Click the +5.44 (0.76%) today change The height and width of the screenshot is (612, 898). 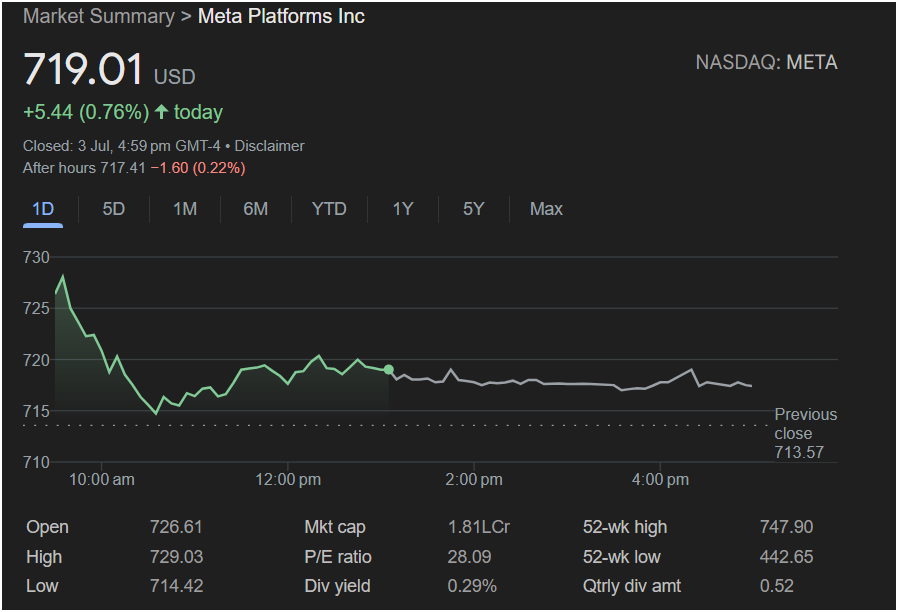(123, 112)
